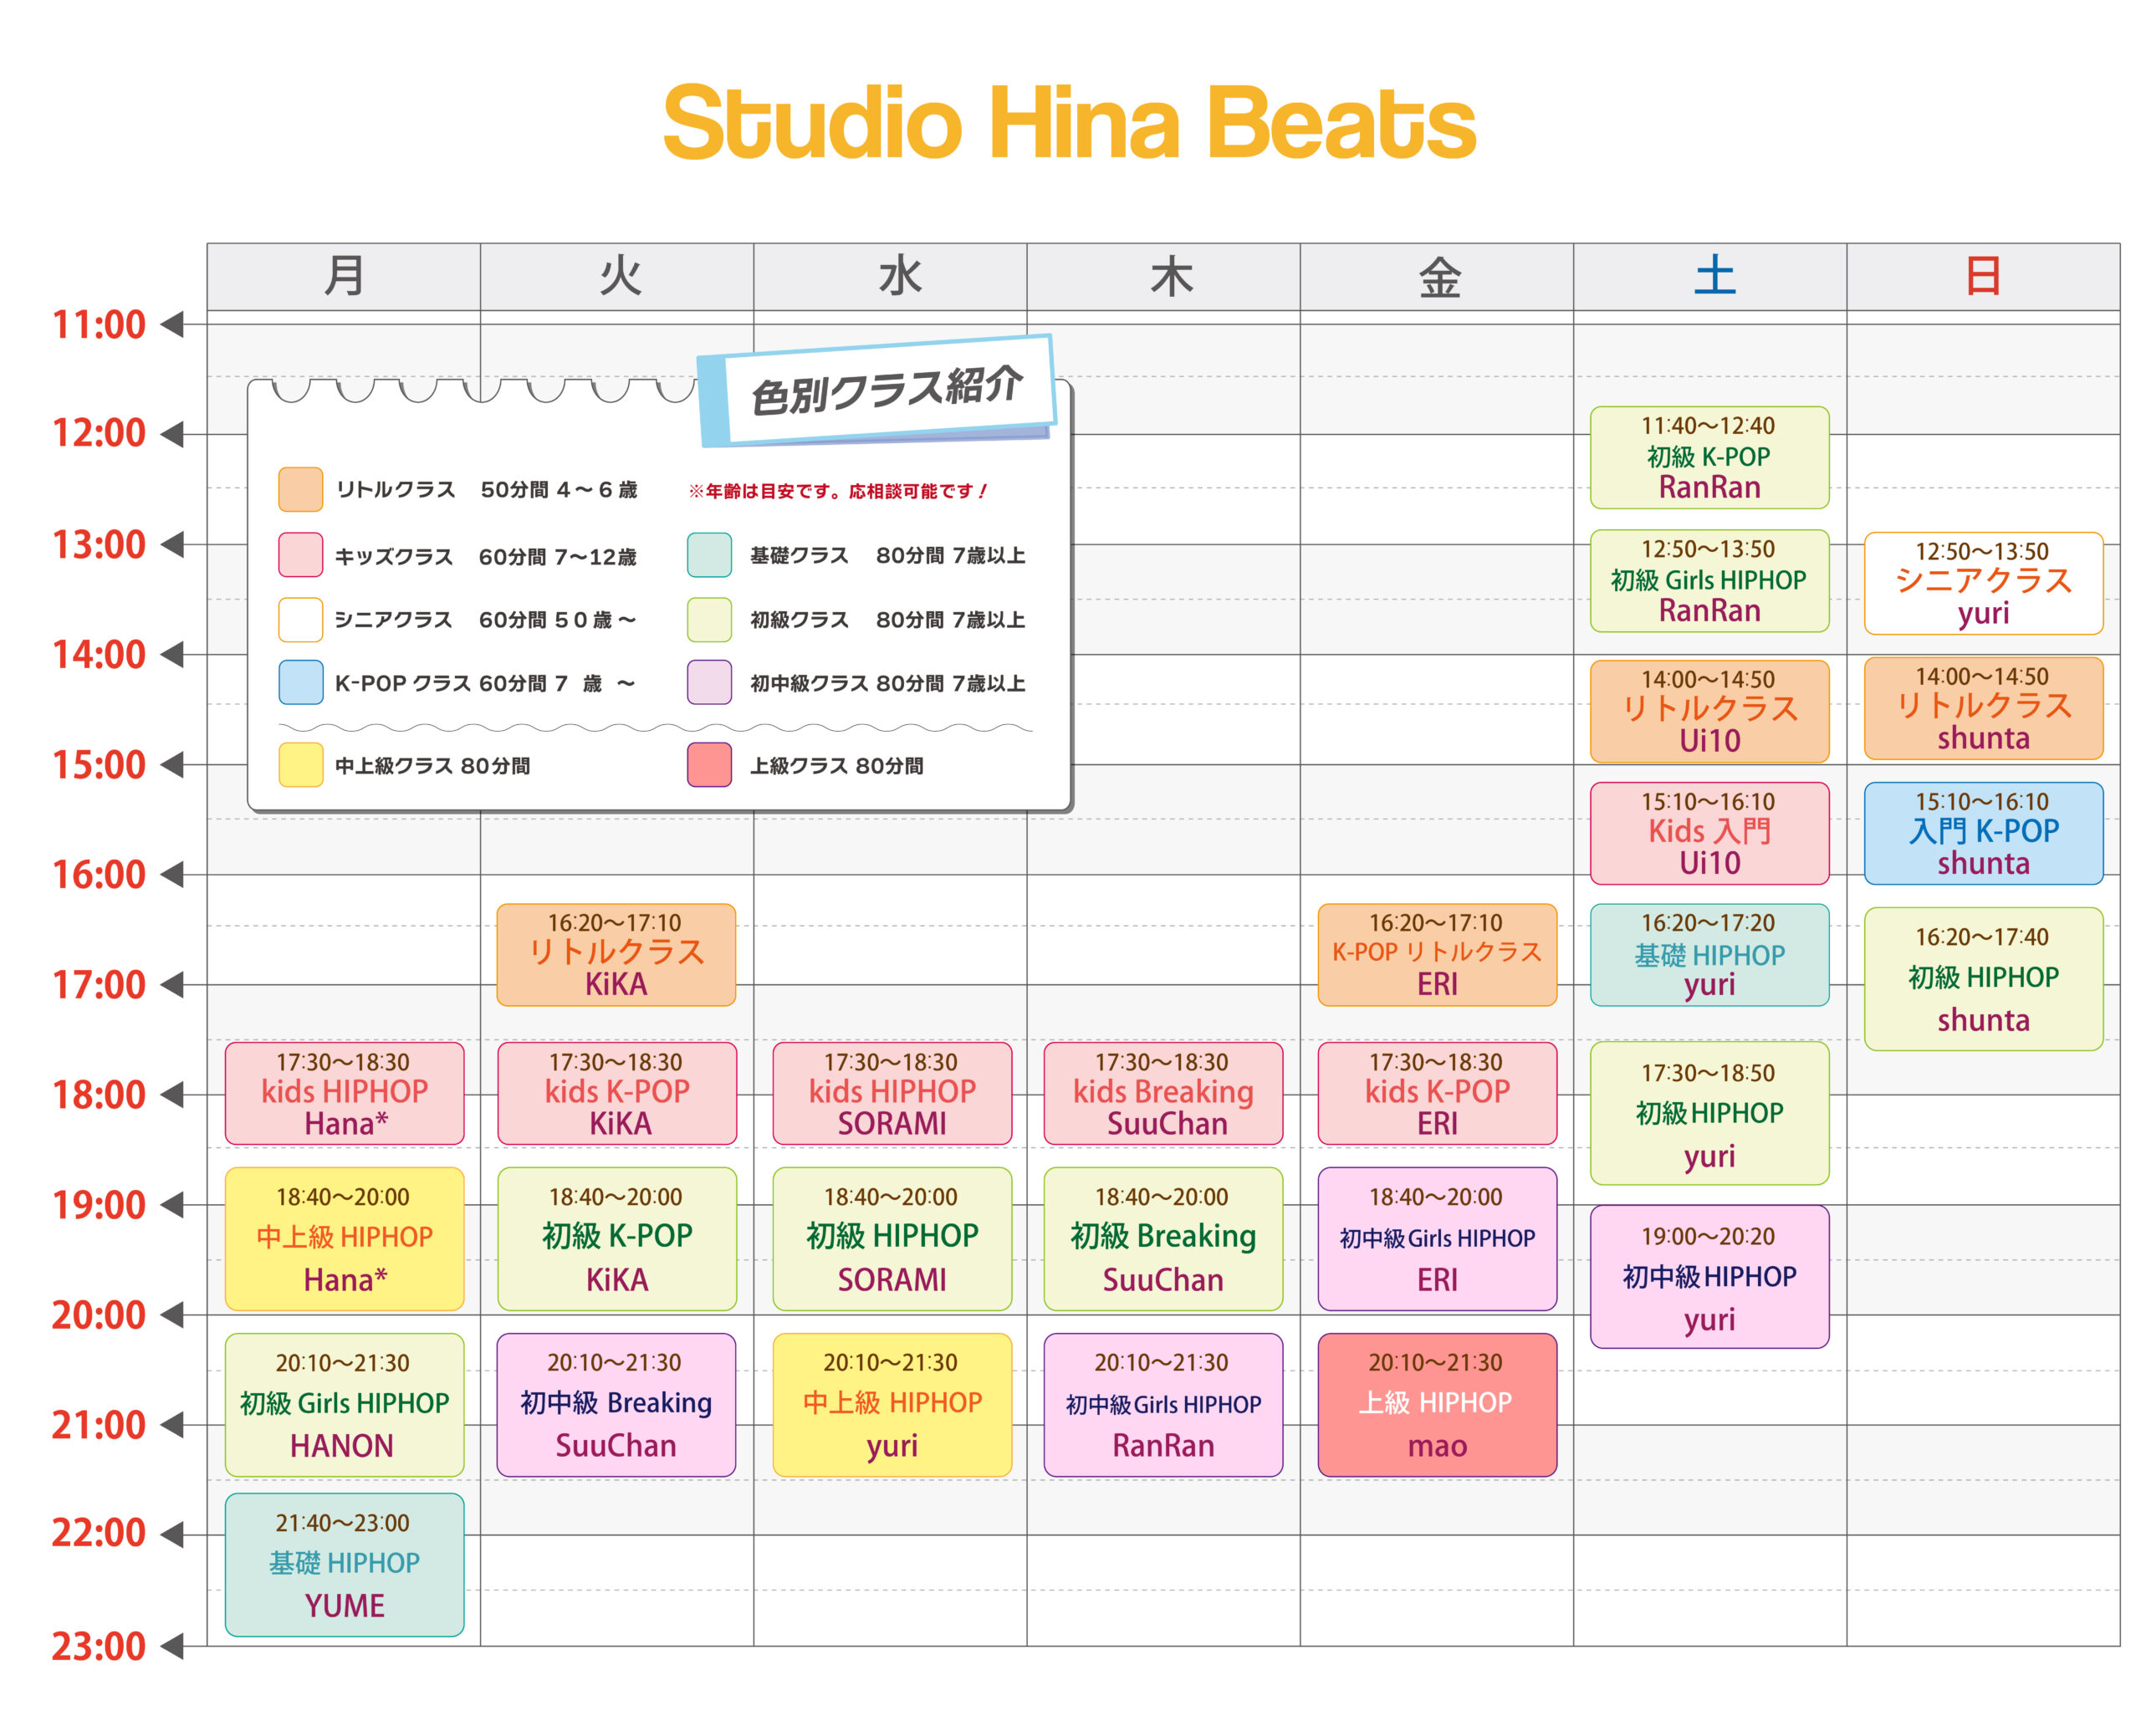Click the orange リトルクラス legend swatch
2141x1736 pixels.
pos(300,489)
